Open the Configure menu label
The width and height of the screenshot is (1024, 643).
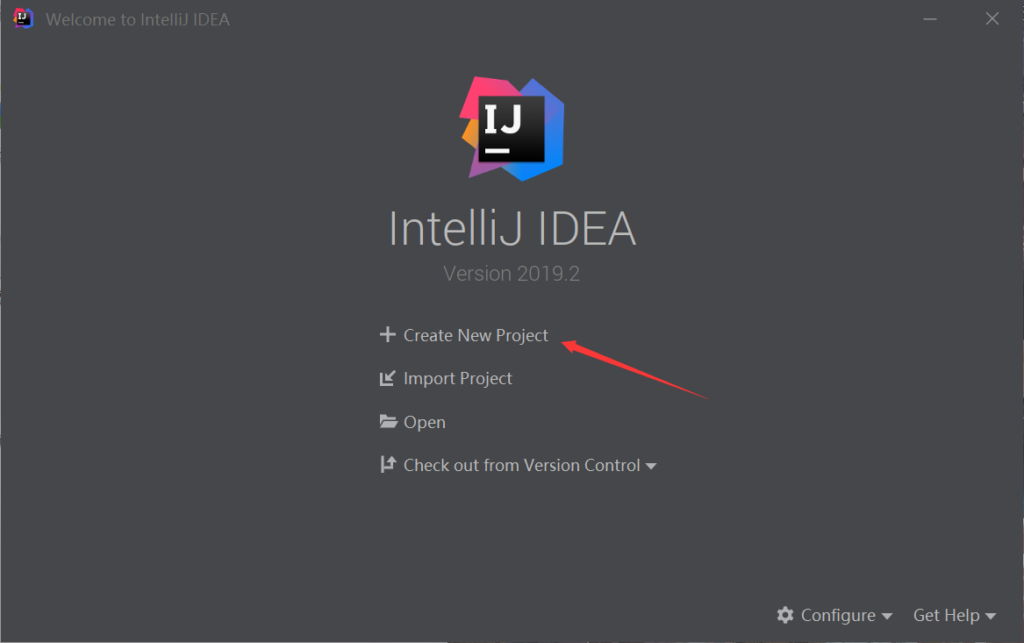click(x=838, y=616)
